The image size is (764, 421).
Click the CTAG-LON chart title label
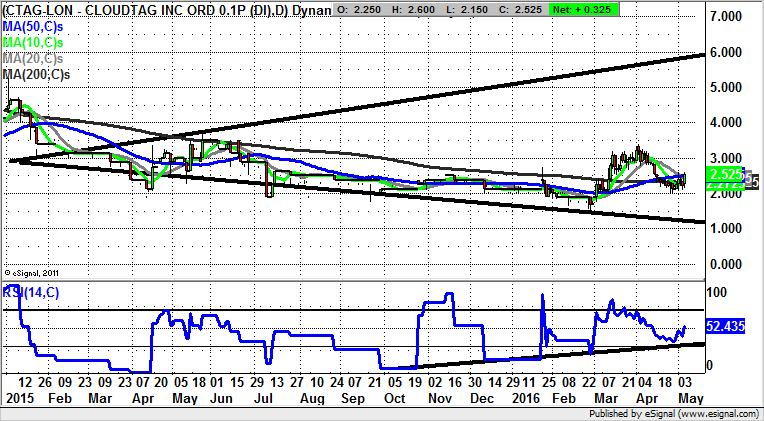click(160, 10)
